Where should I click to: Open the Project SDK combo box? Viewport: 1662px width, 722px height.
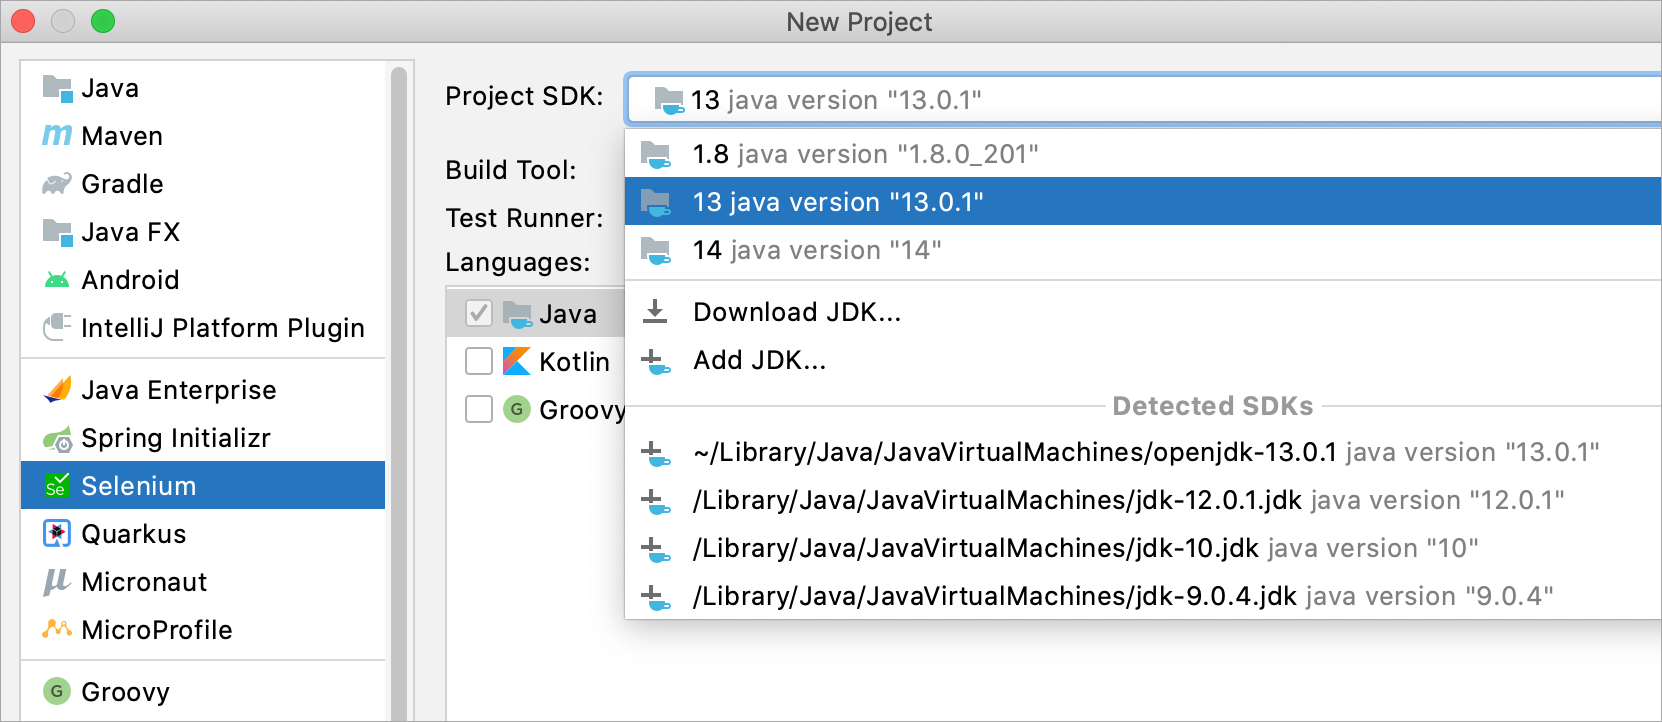point(1143,100)
